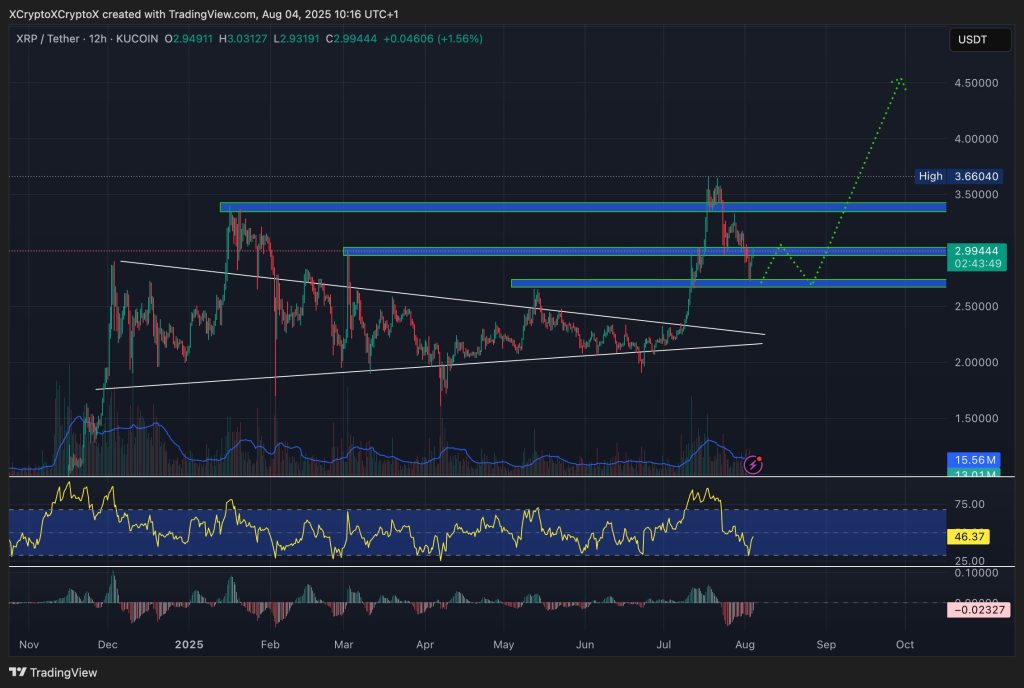Select the lowest blue support zone rectangle
The width and height of the screenshot is (1024, 688).
point(727,283)
